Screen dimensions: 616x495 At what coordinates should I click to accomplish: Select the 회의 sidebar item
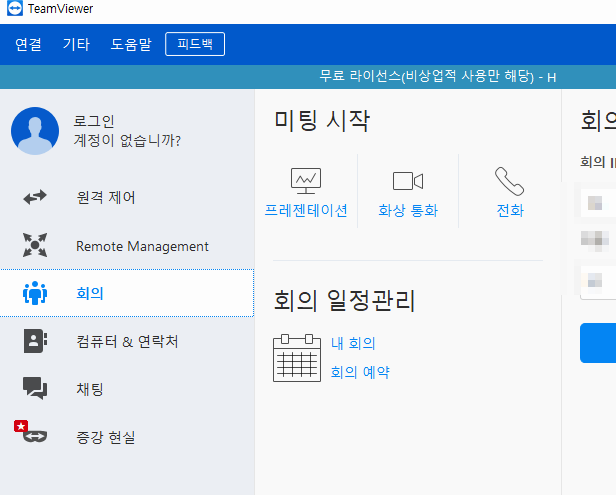pyautogui.click(x=127, y=293)
